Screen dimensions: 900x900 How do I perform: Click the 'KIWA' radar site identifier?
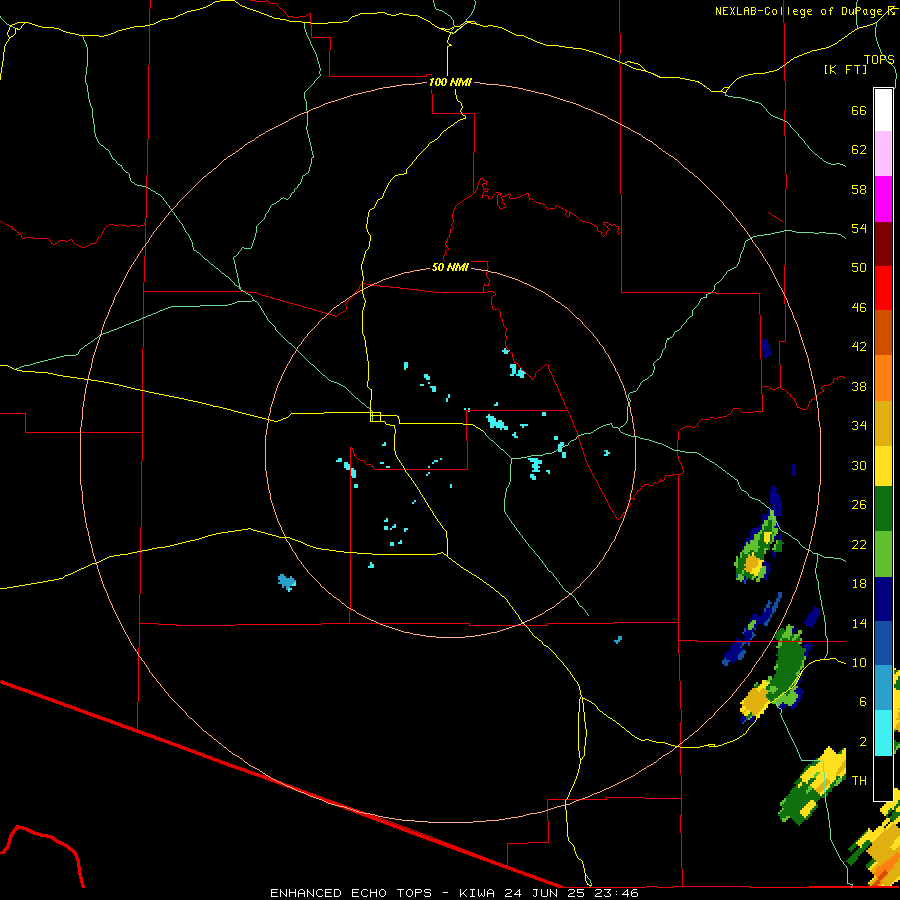478,893
